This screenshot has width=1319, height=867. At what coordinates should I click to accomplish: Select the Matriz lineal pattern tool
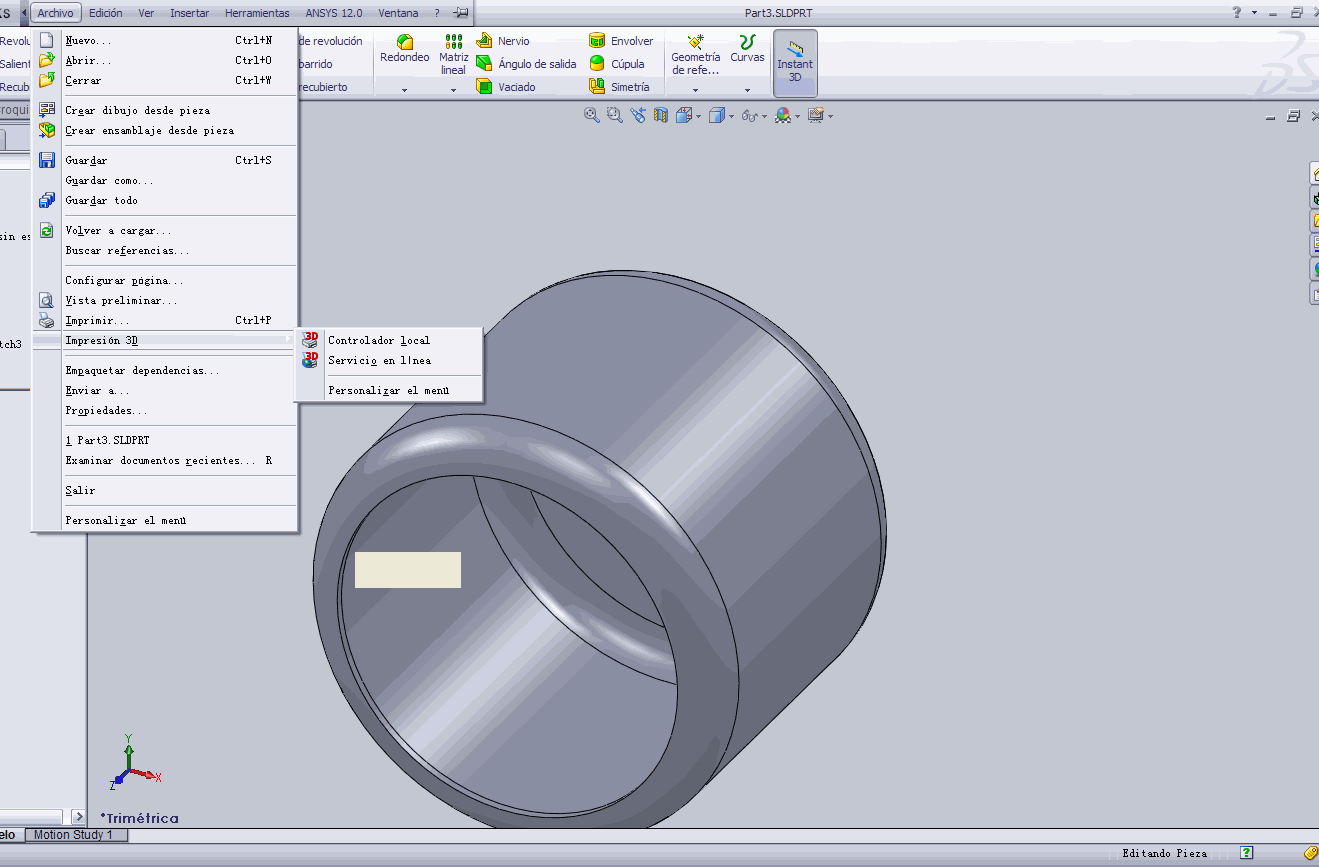point(453,54)
